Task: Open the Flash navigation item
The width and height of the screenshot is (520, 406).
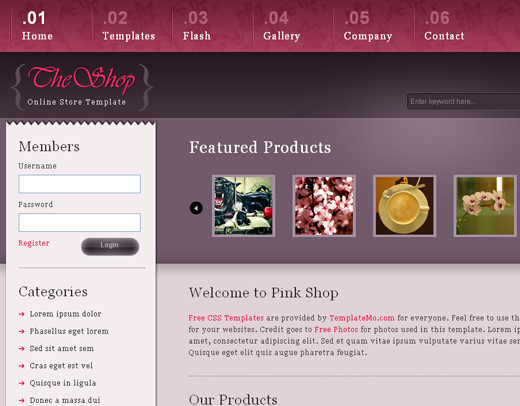Action: [x=197, y=26]
